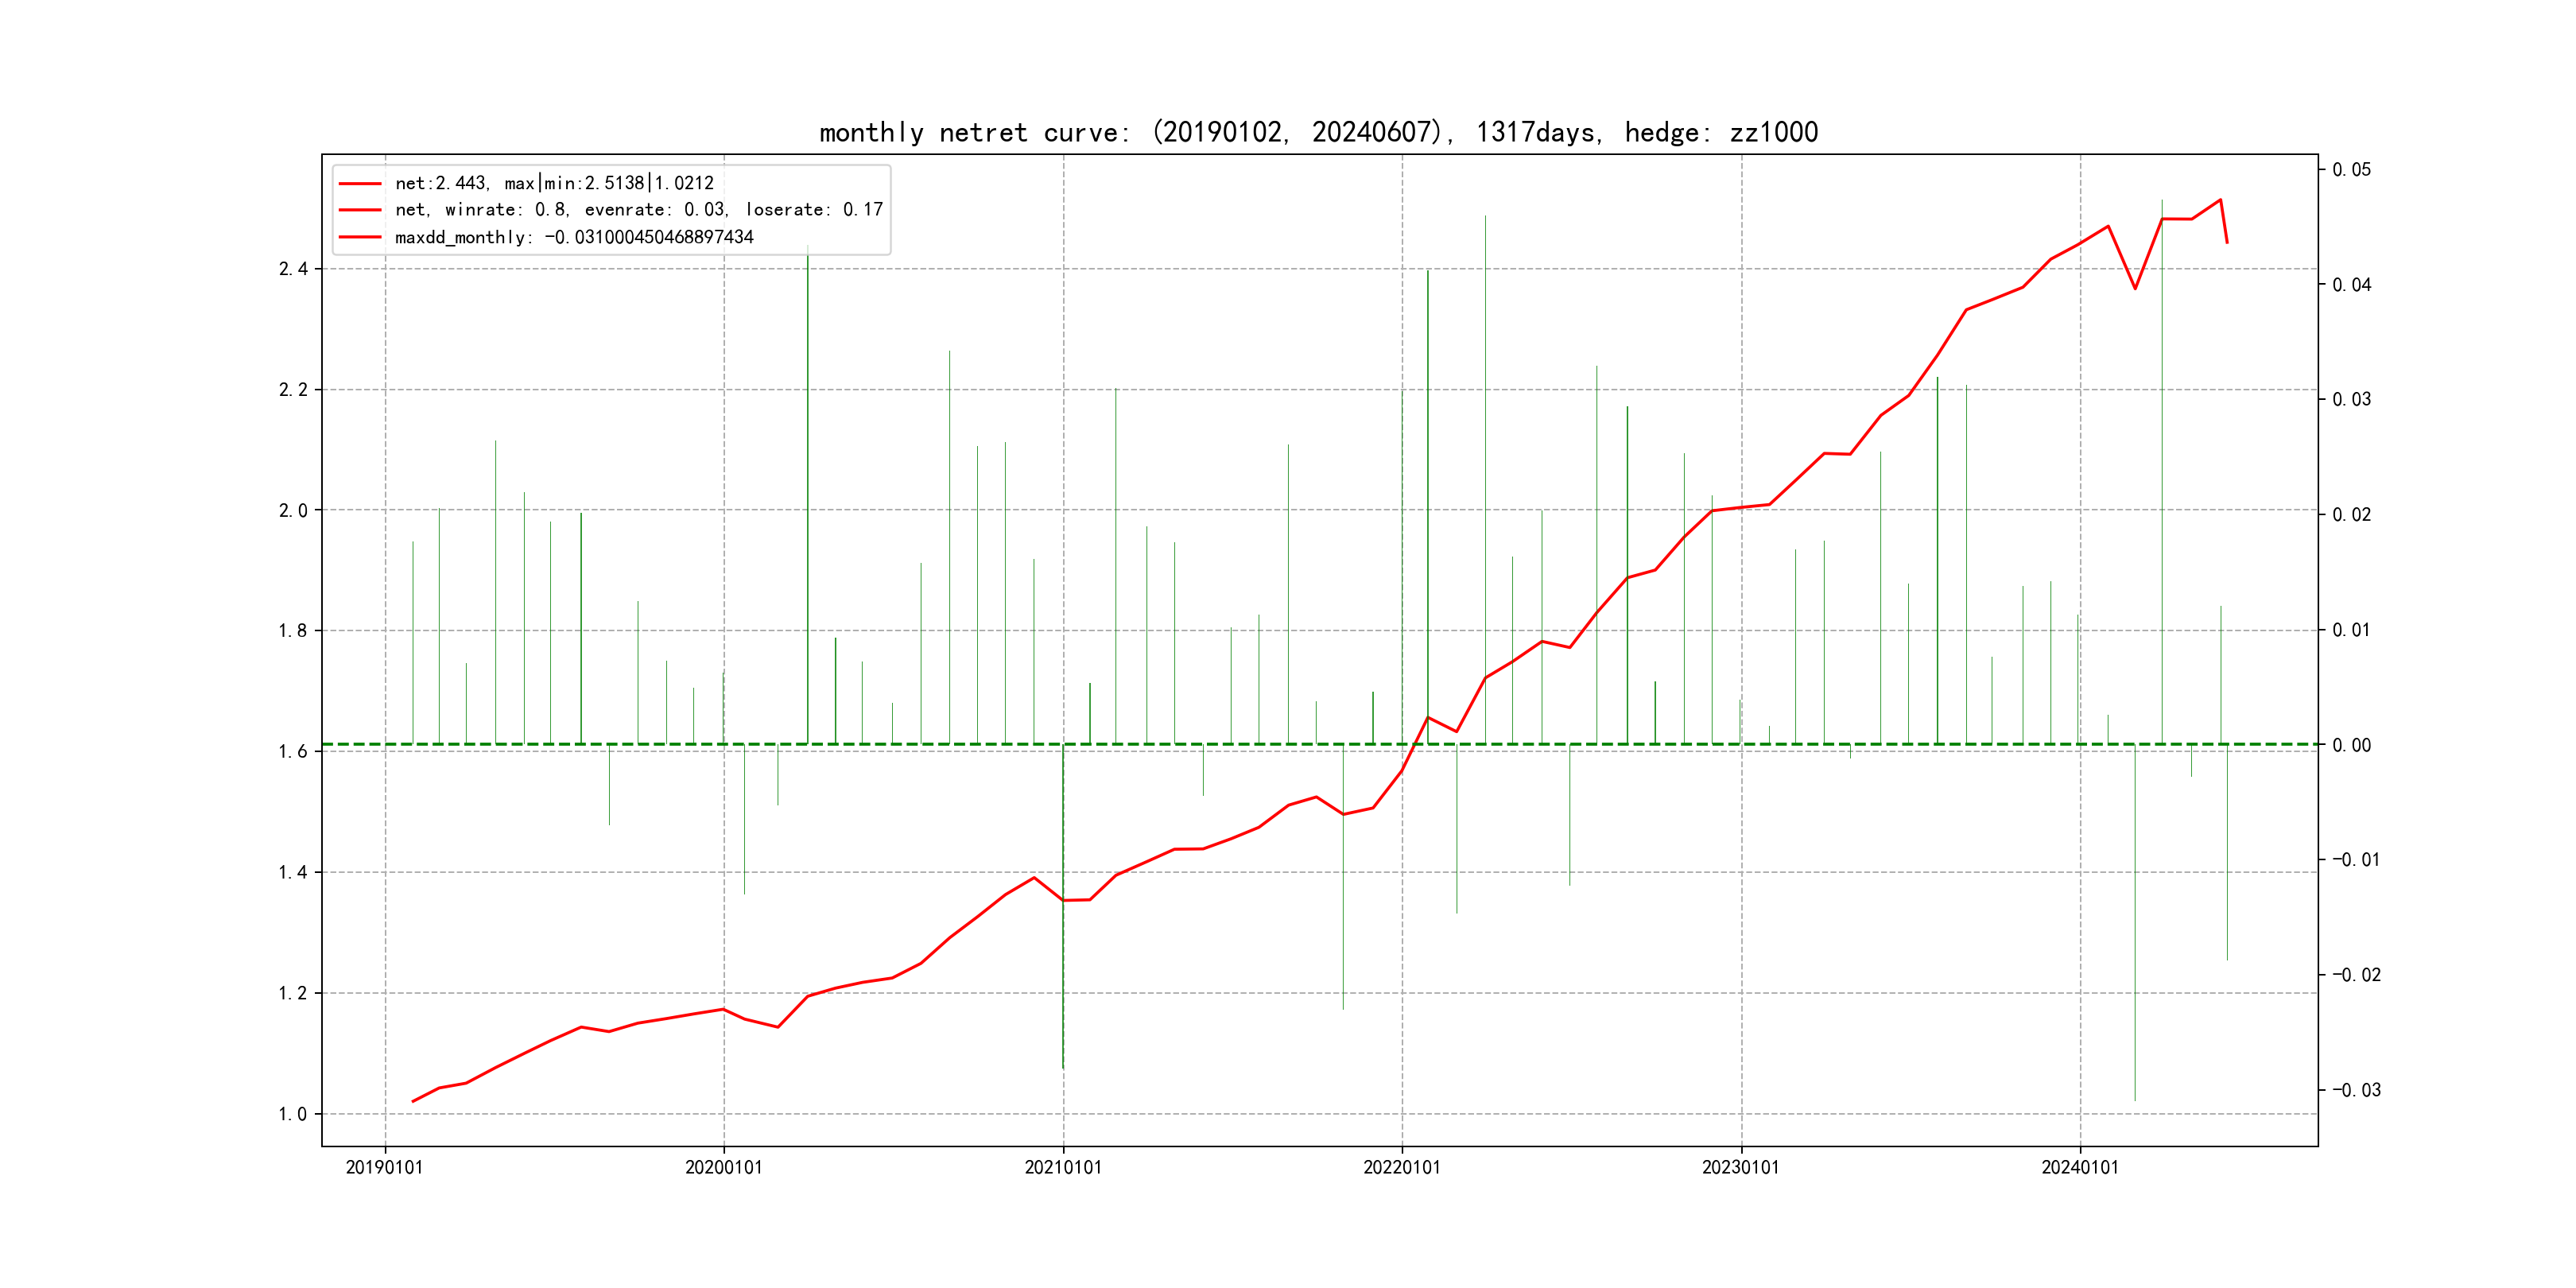Click the 20200101 x-axis label
Image resolution: width=2576 pixels, height=1288 pixels.
click(x=723, y=1168)
